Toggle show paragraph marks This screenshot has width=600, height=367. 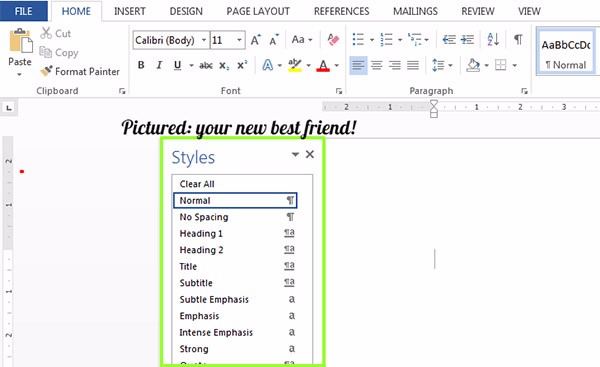[x=518, y=39]
